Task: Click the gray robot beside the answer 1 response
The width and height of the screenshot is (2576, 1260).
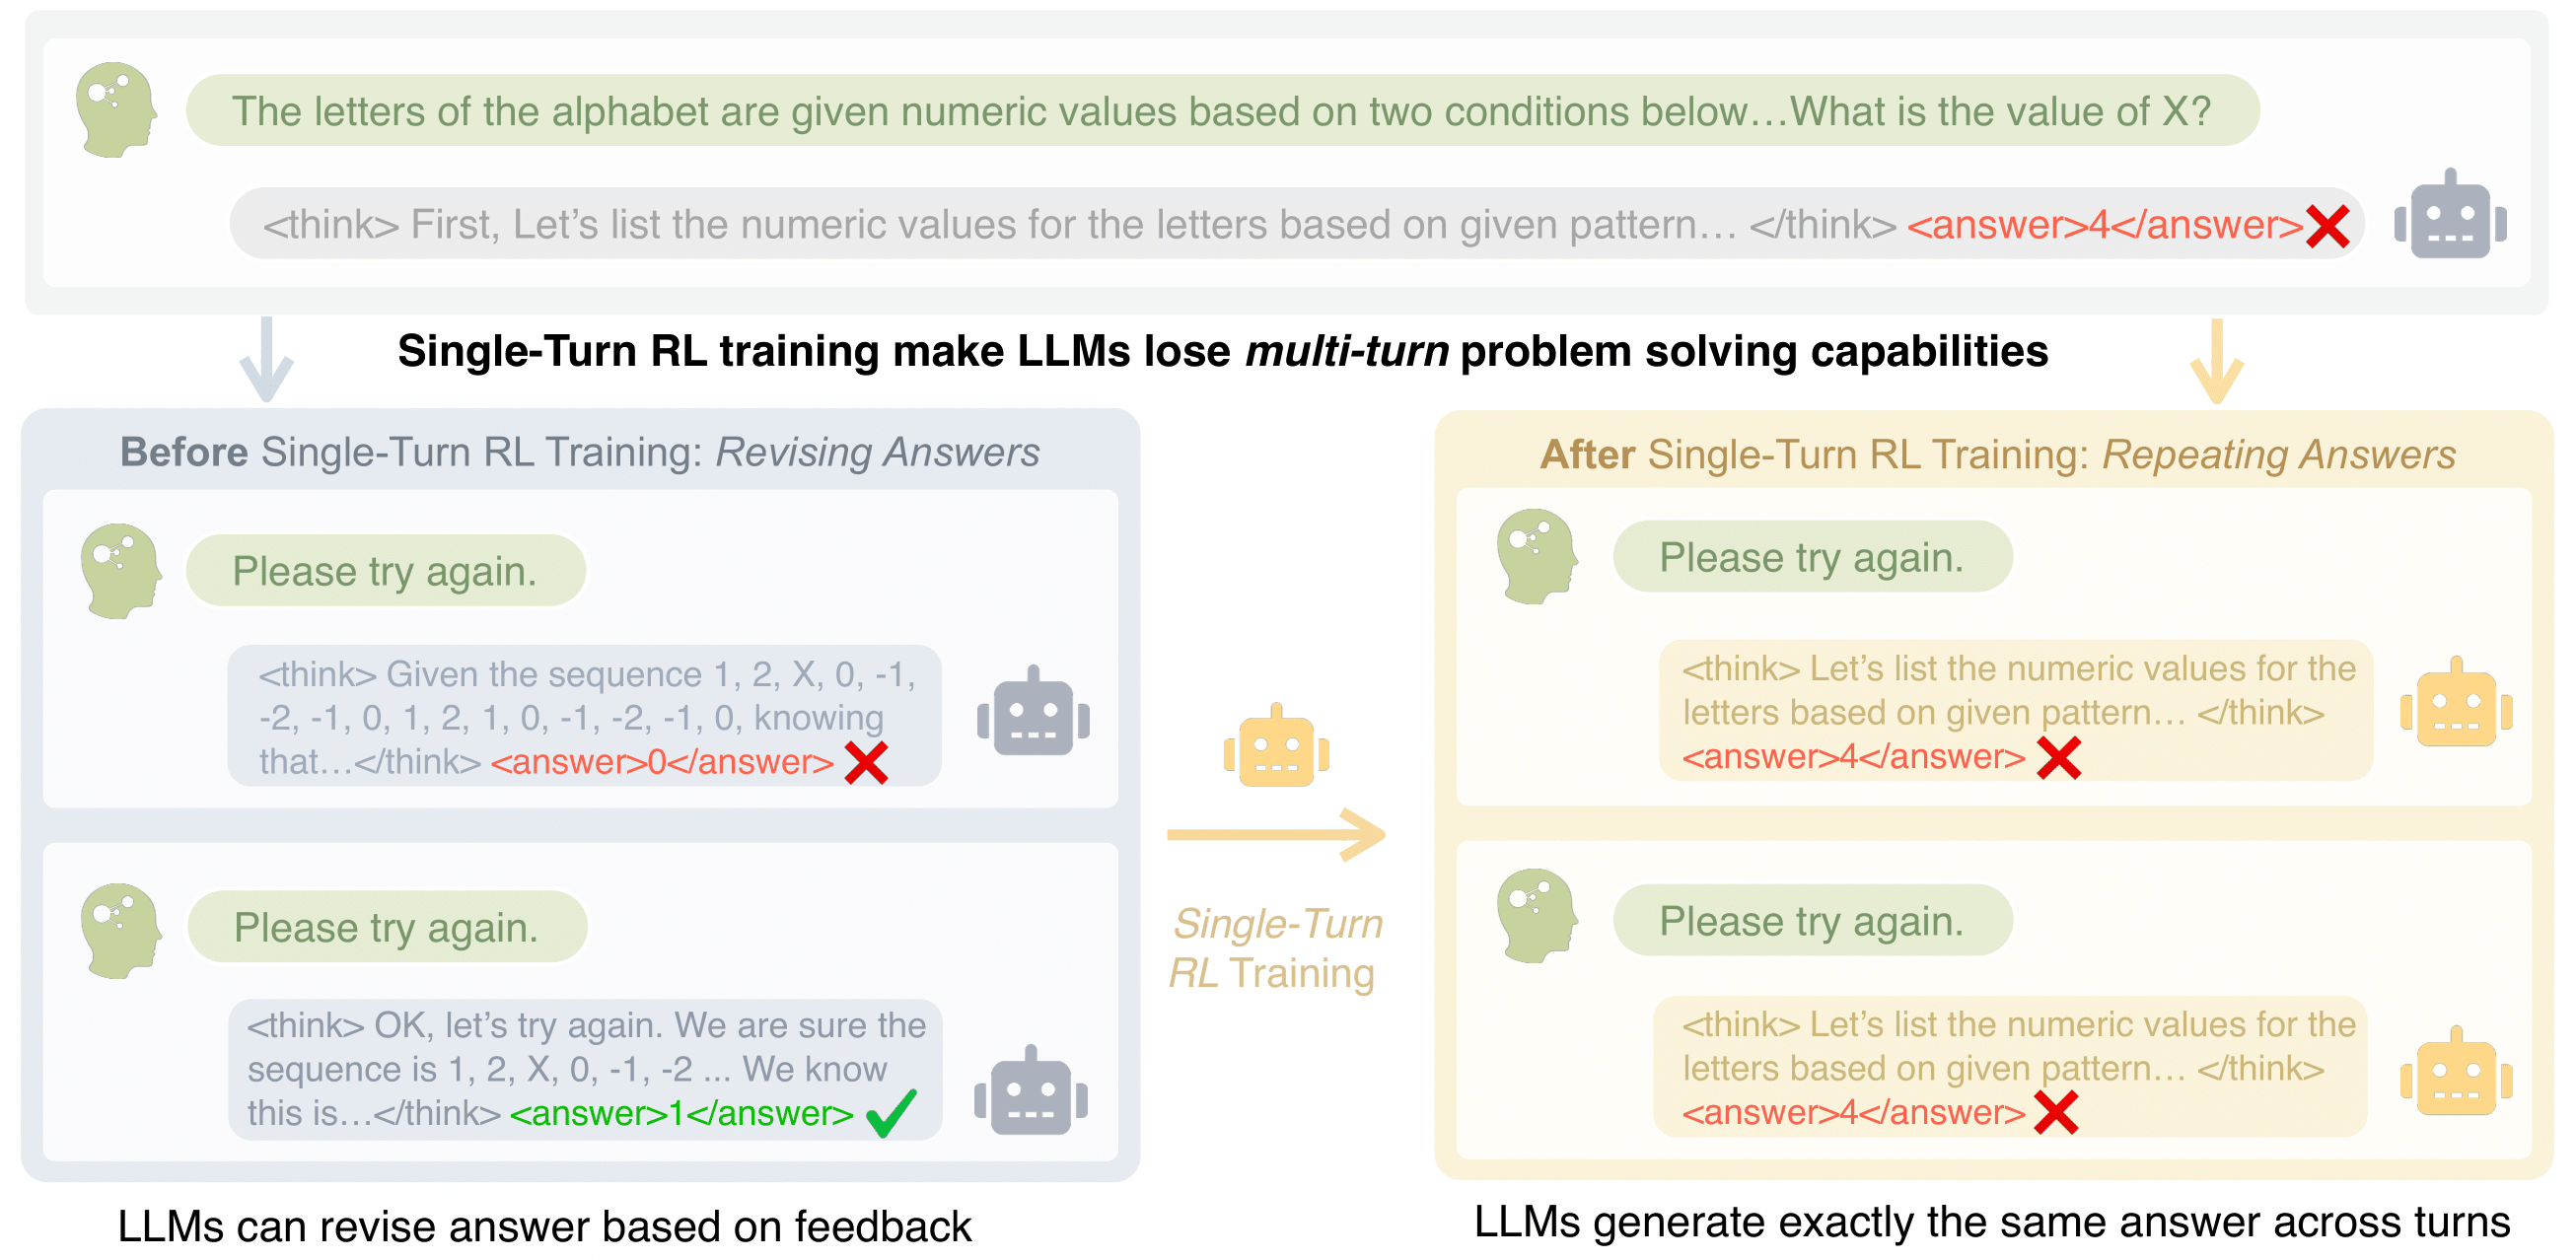Action: click(1031, 1092)
